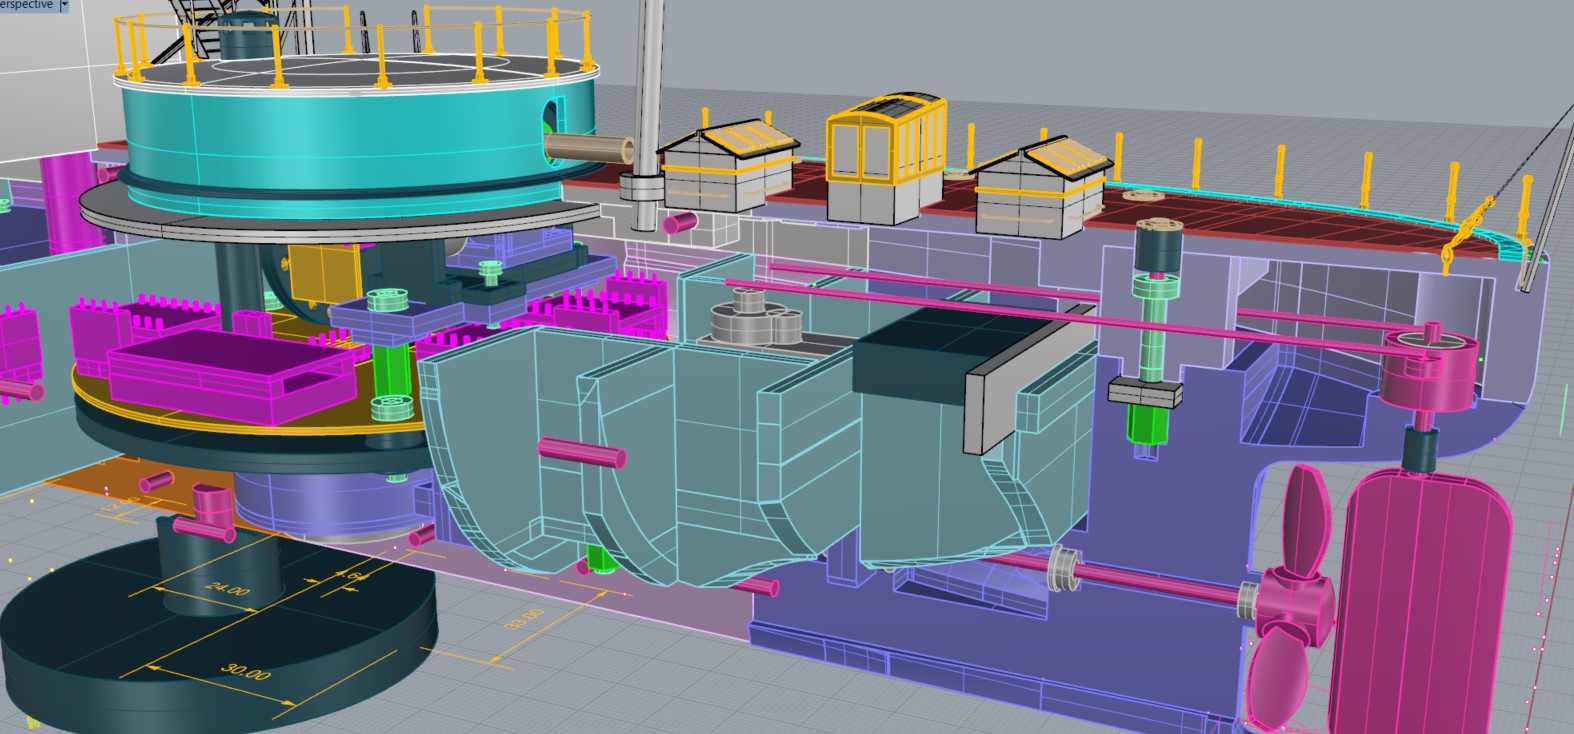Screen dimensions: 1574x734
Task: Click the Perspective viewport title label
Action: point(26,5)
